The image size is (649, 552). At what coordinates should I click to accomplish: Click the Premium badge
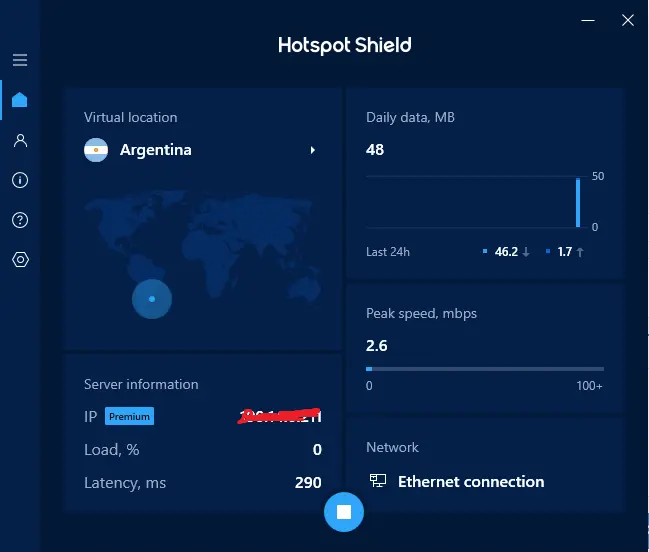(130, 416)
